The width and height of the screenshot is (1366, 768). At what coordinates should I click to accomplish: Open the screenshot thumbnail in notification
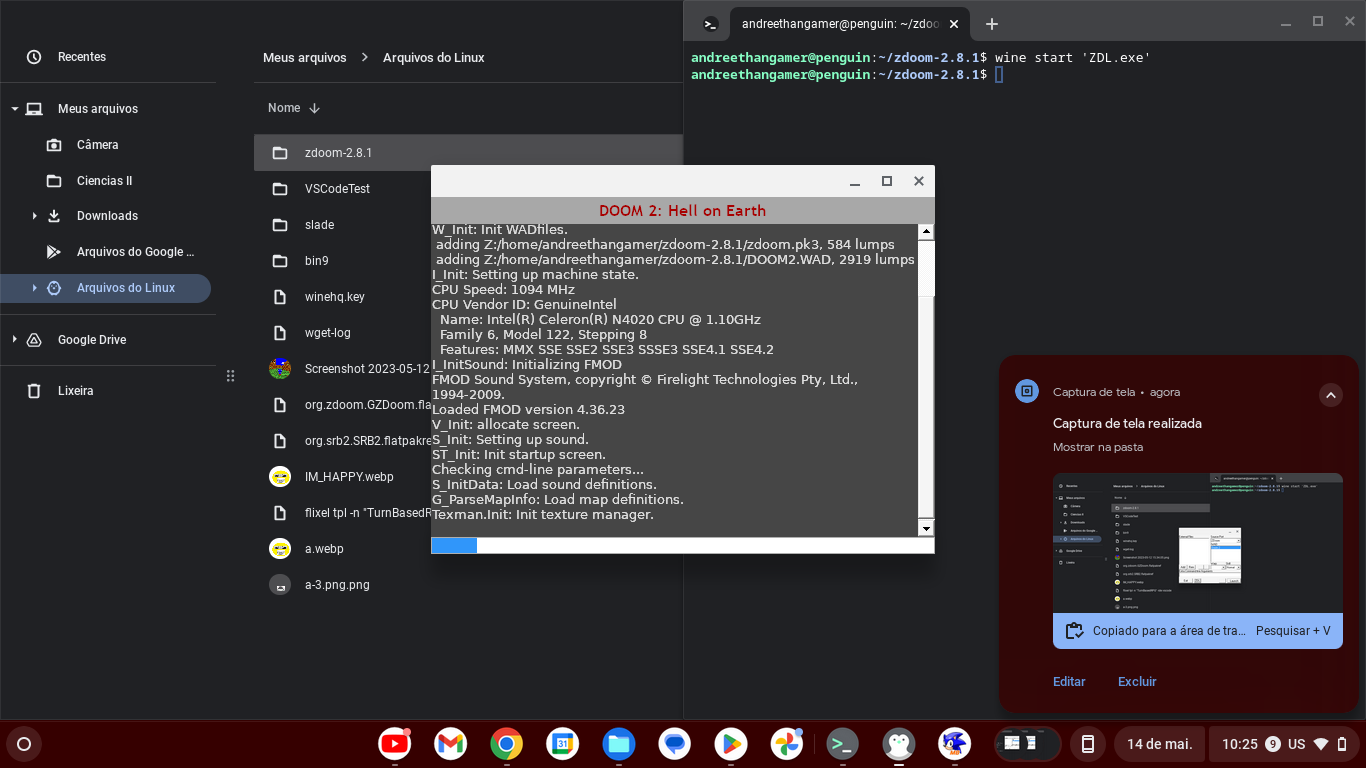point(1198,543)
